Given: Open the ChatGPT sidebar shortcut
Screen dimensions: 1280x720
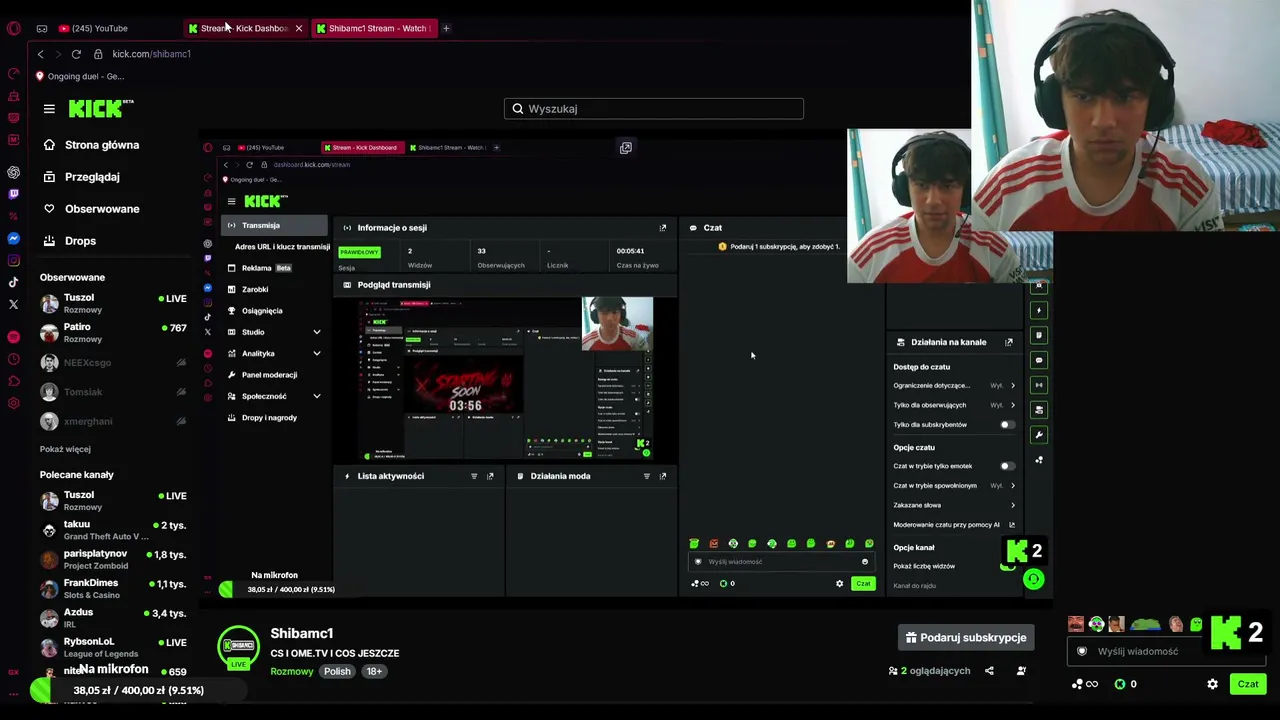Looking at the screenshot, I should [14, 173].
